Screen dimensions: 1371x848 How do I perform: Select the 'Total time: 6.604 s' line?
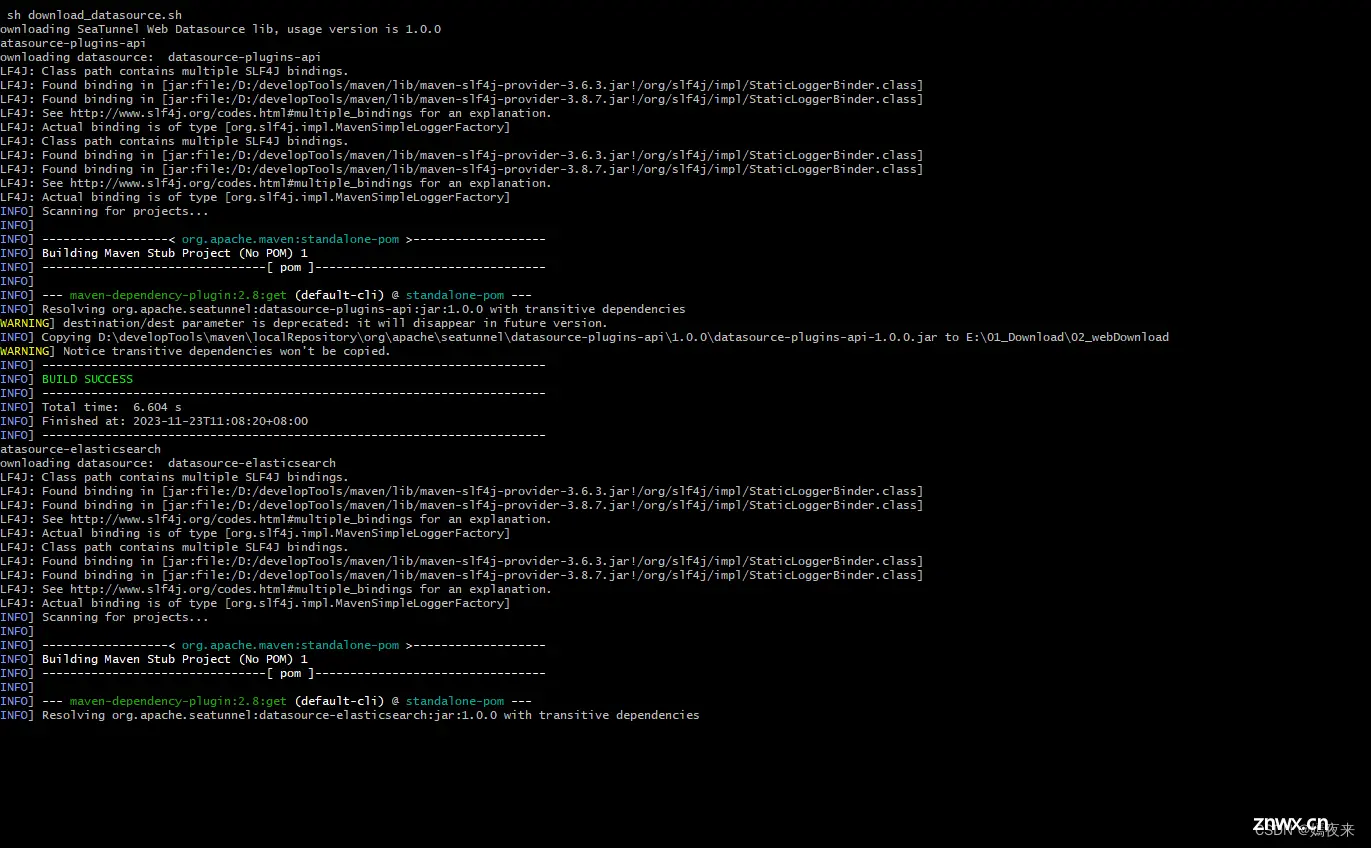(91, 407)
